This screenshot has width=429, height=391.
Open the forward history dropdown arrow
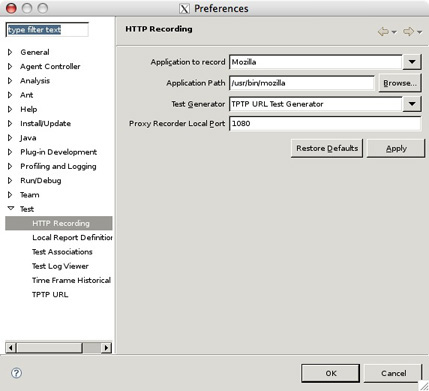pyautogui.click(x=419, y=32)
